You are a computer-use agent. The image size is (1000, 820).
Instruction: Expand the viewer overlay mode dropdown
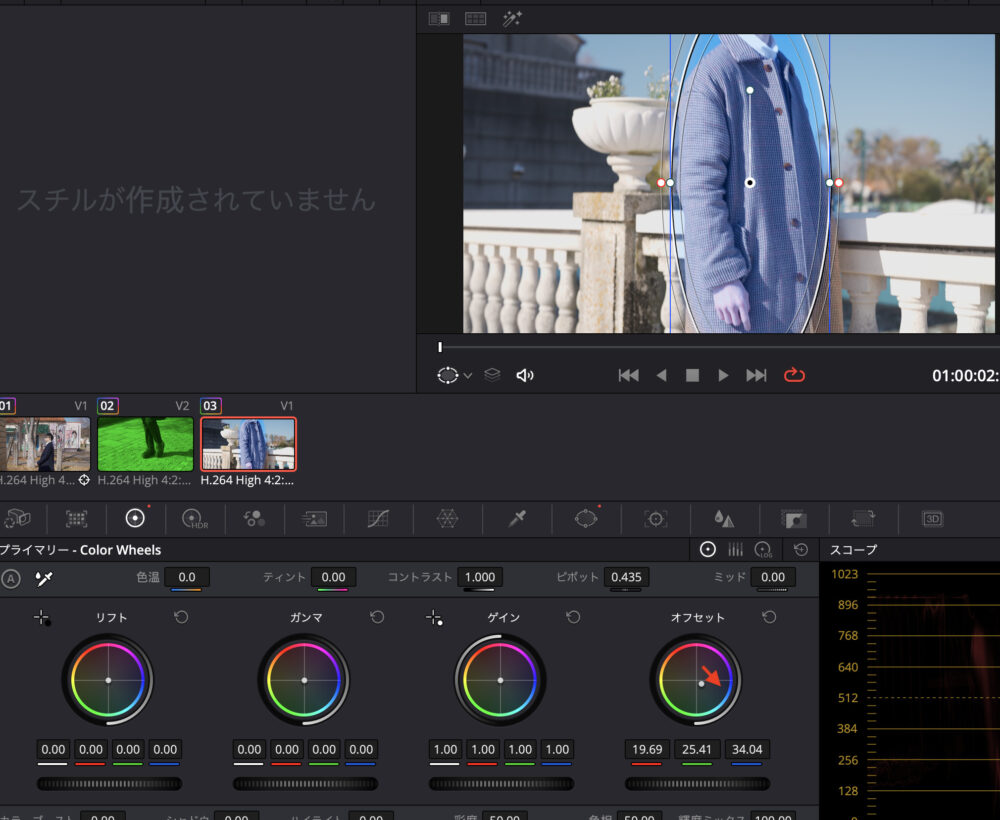tap(467, 376)
